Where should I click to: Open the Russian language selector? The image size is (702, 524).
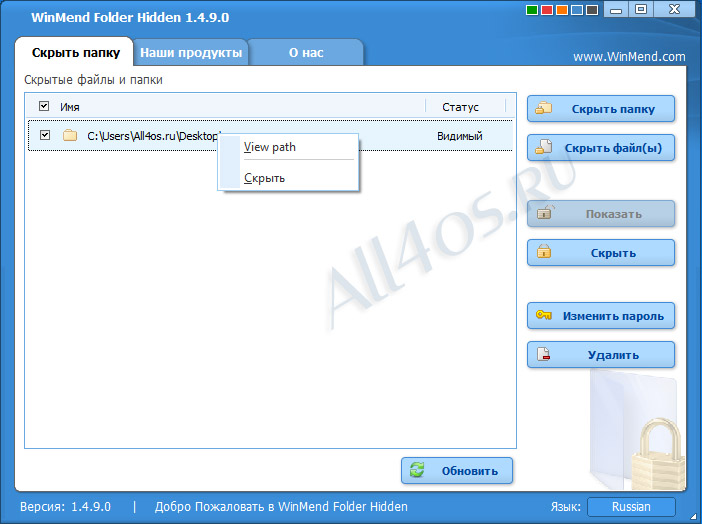point(631,507)
